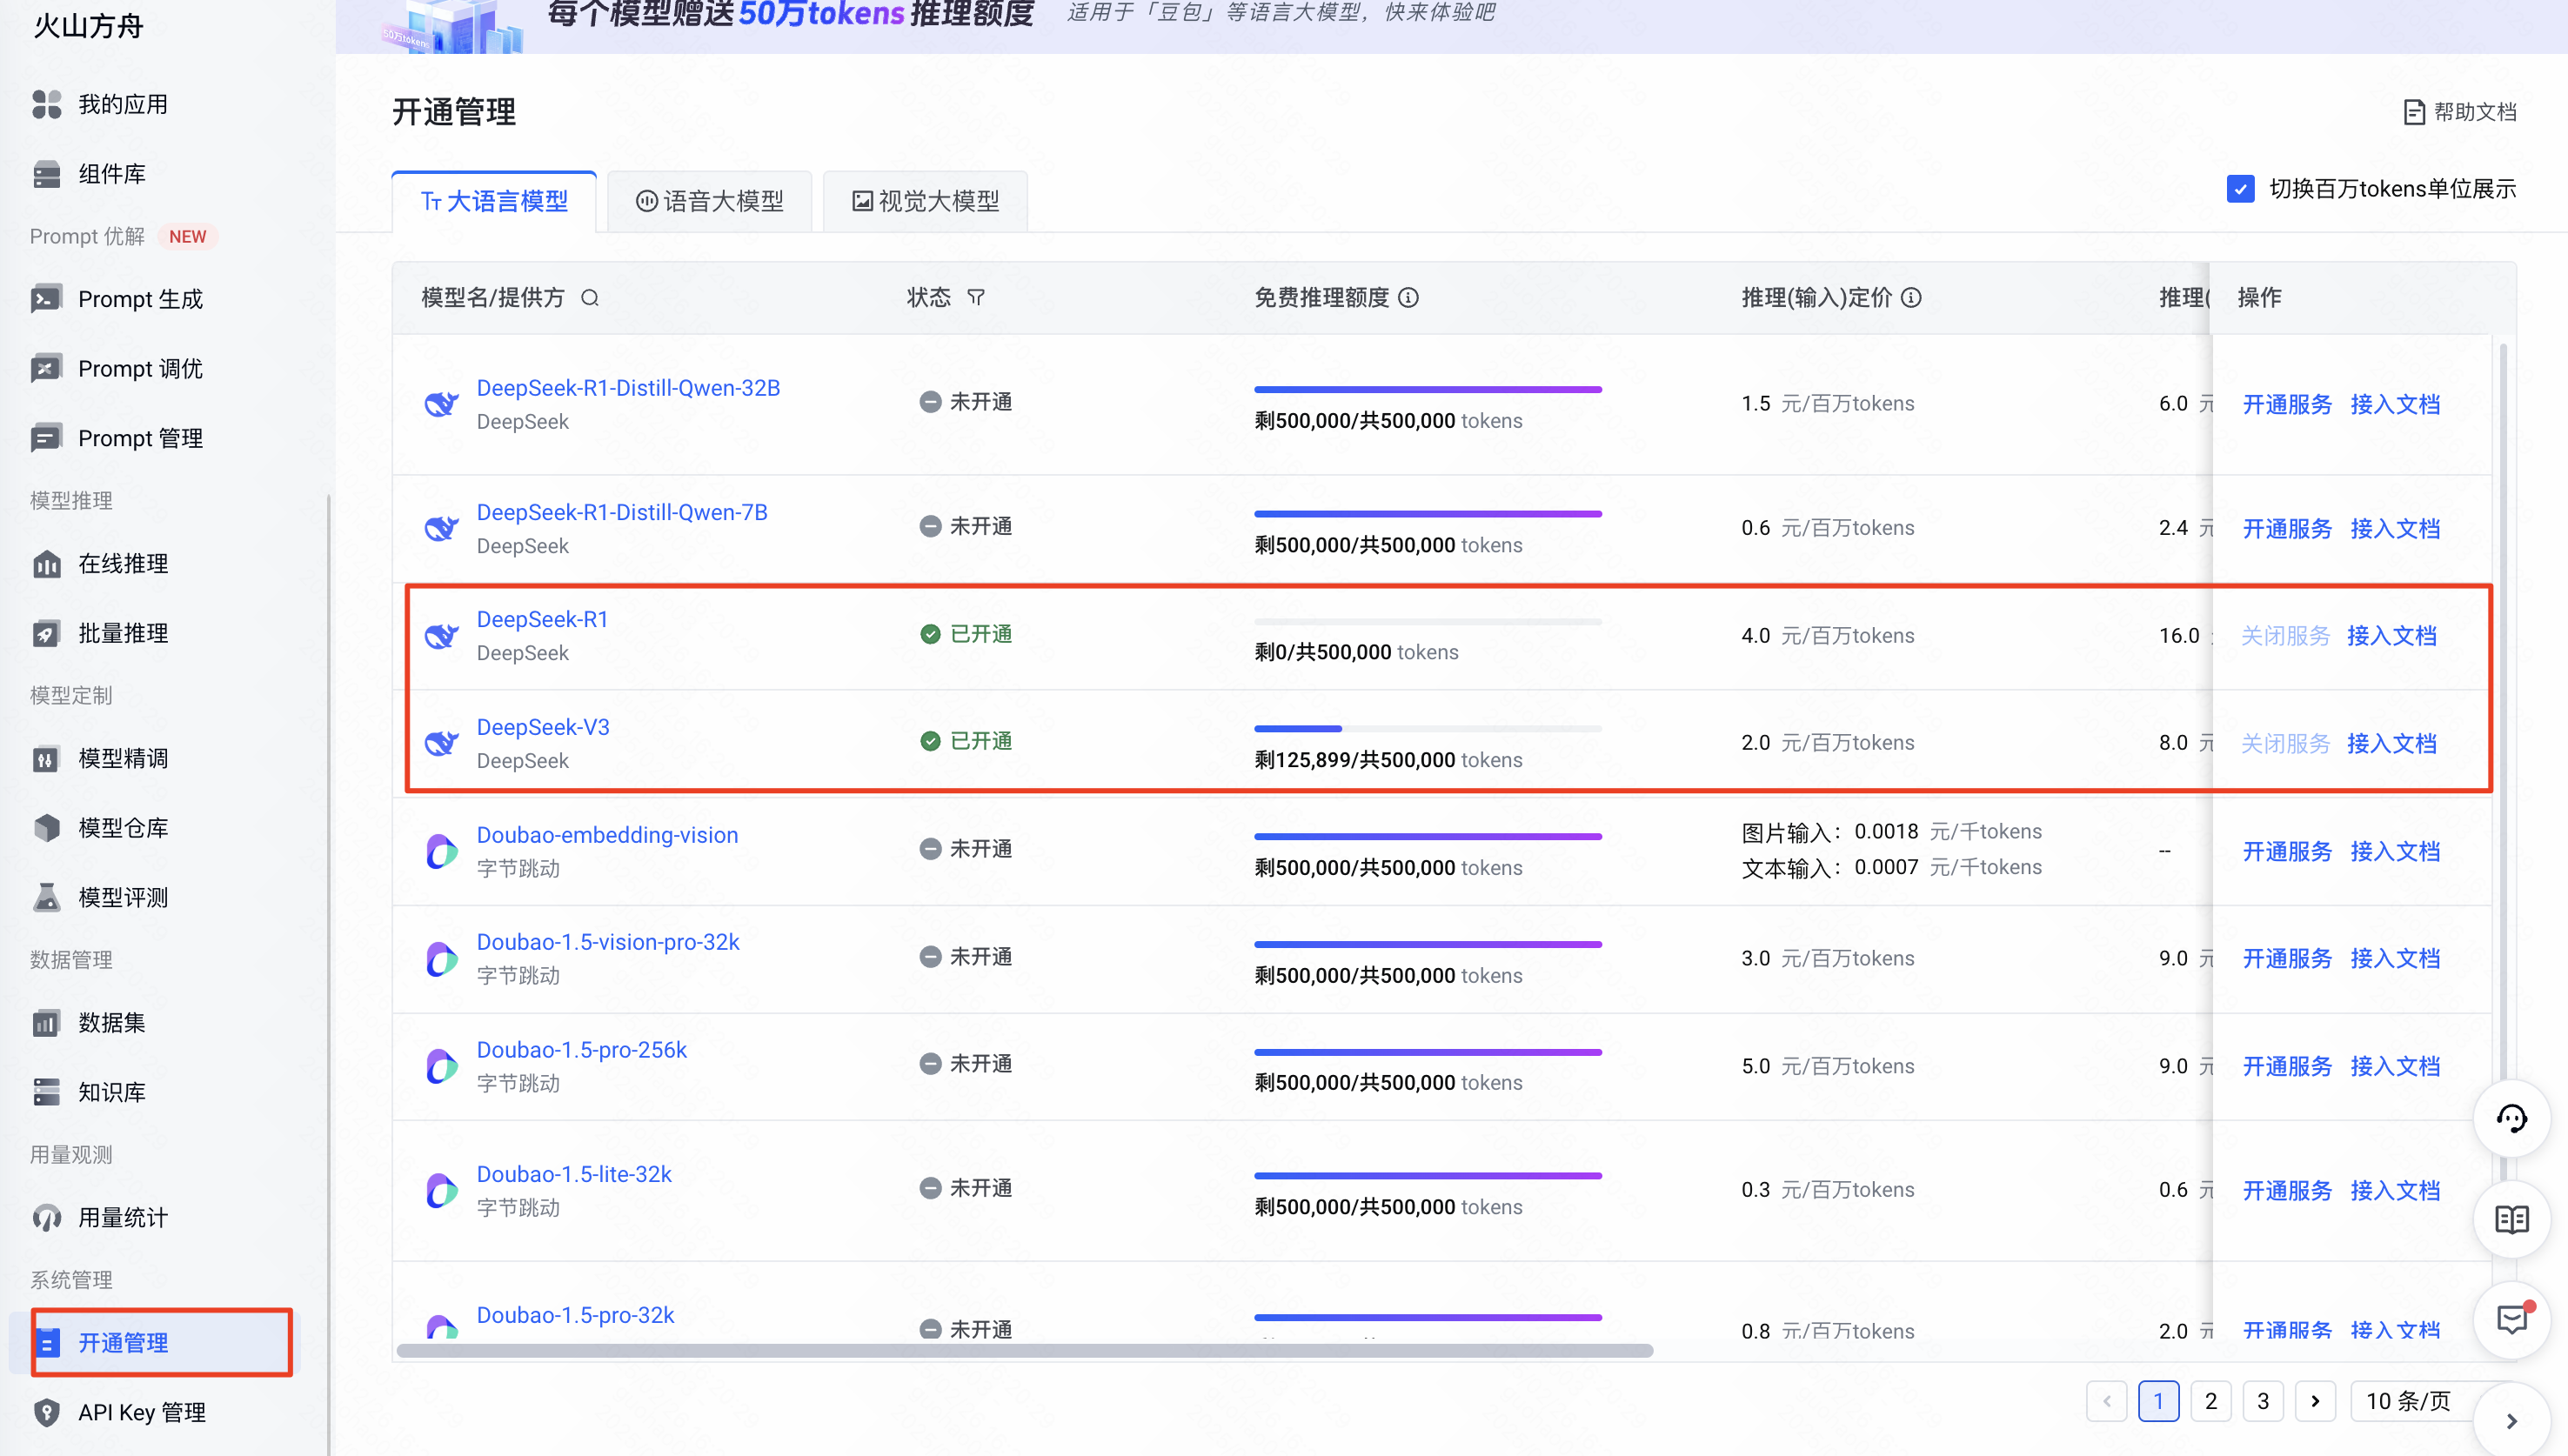Click 关闭服务 for DeepSeek-R1
The image size is (2568, 1456).
click(2285, 636)
